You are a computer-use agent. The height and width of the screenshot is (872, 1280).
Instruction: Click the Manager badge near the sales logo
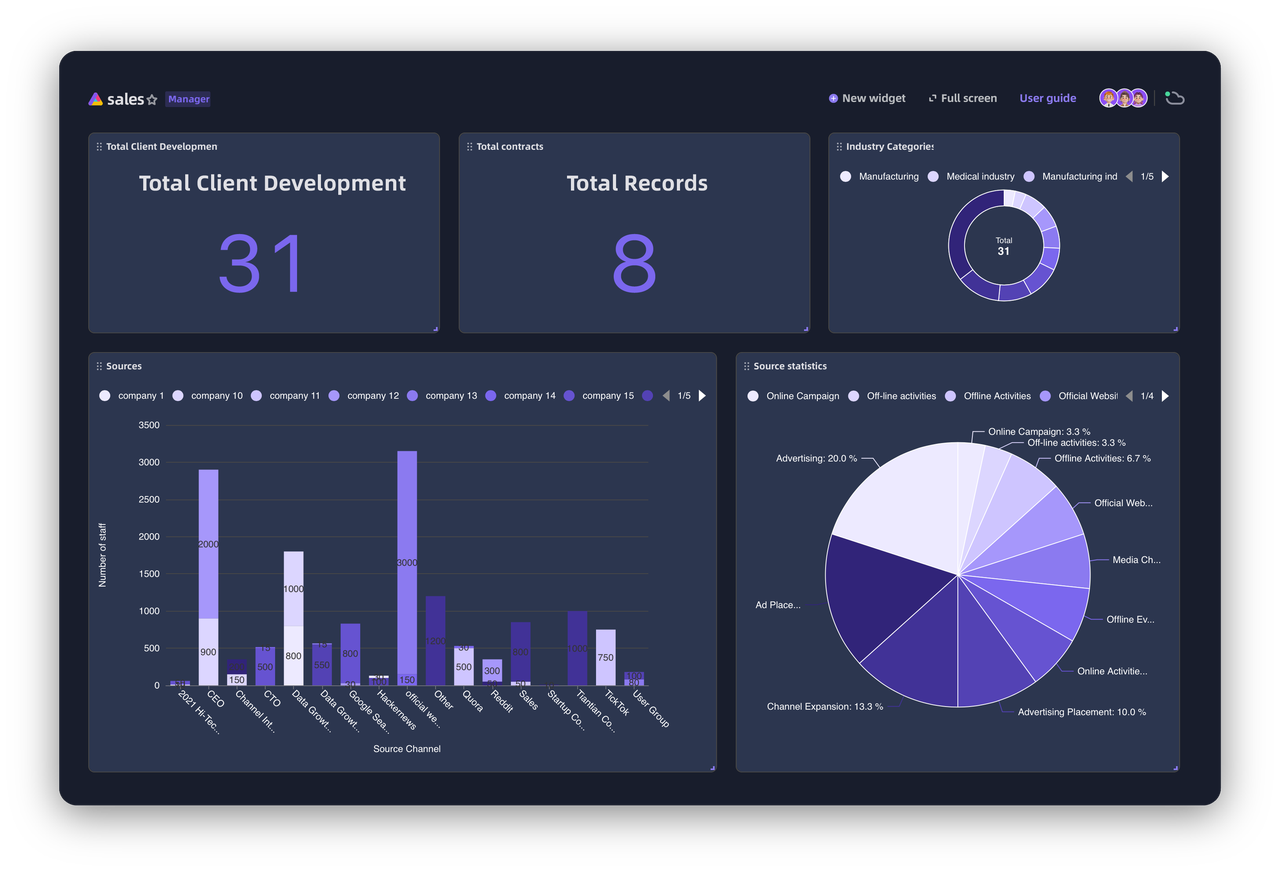coord(188,99)
